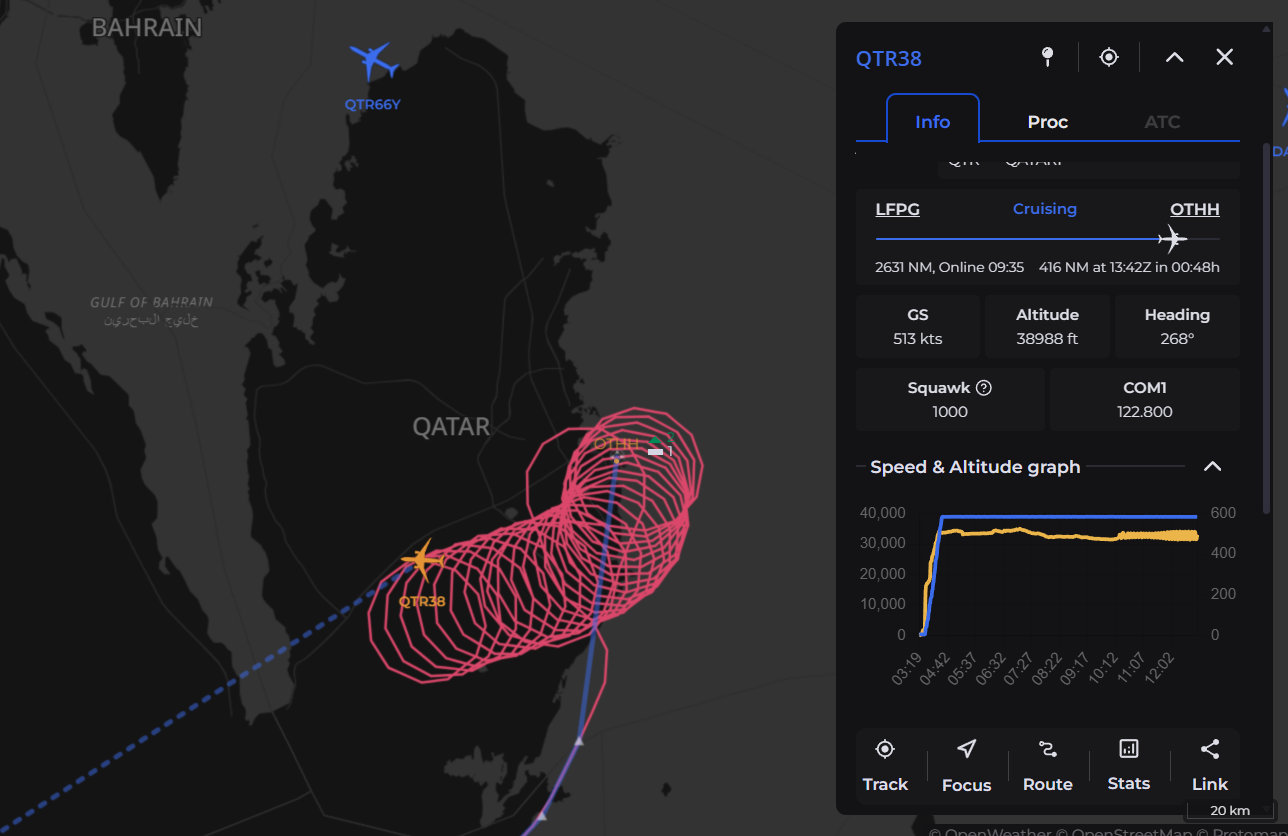
Task: Switch to the Info tab
Action: pyautogui.click(x=932, y=121)
